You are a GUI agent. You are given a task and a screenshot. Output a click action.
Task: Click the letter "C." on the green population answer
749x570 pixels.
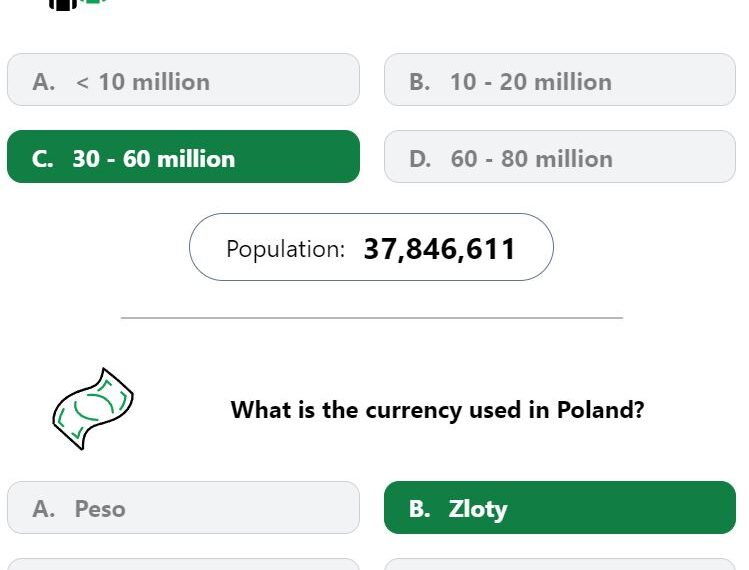(x=43, y=159)
